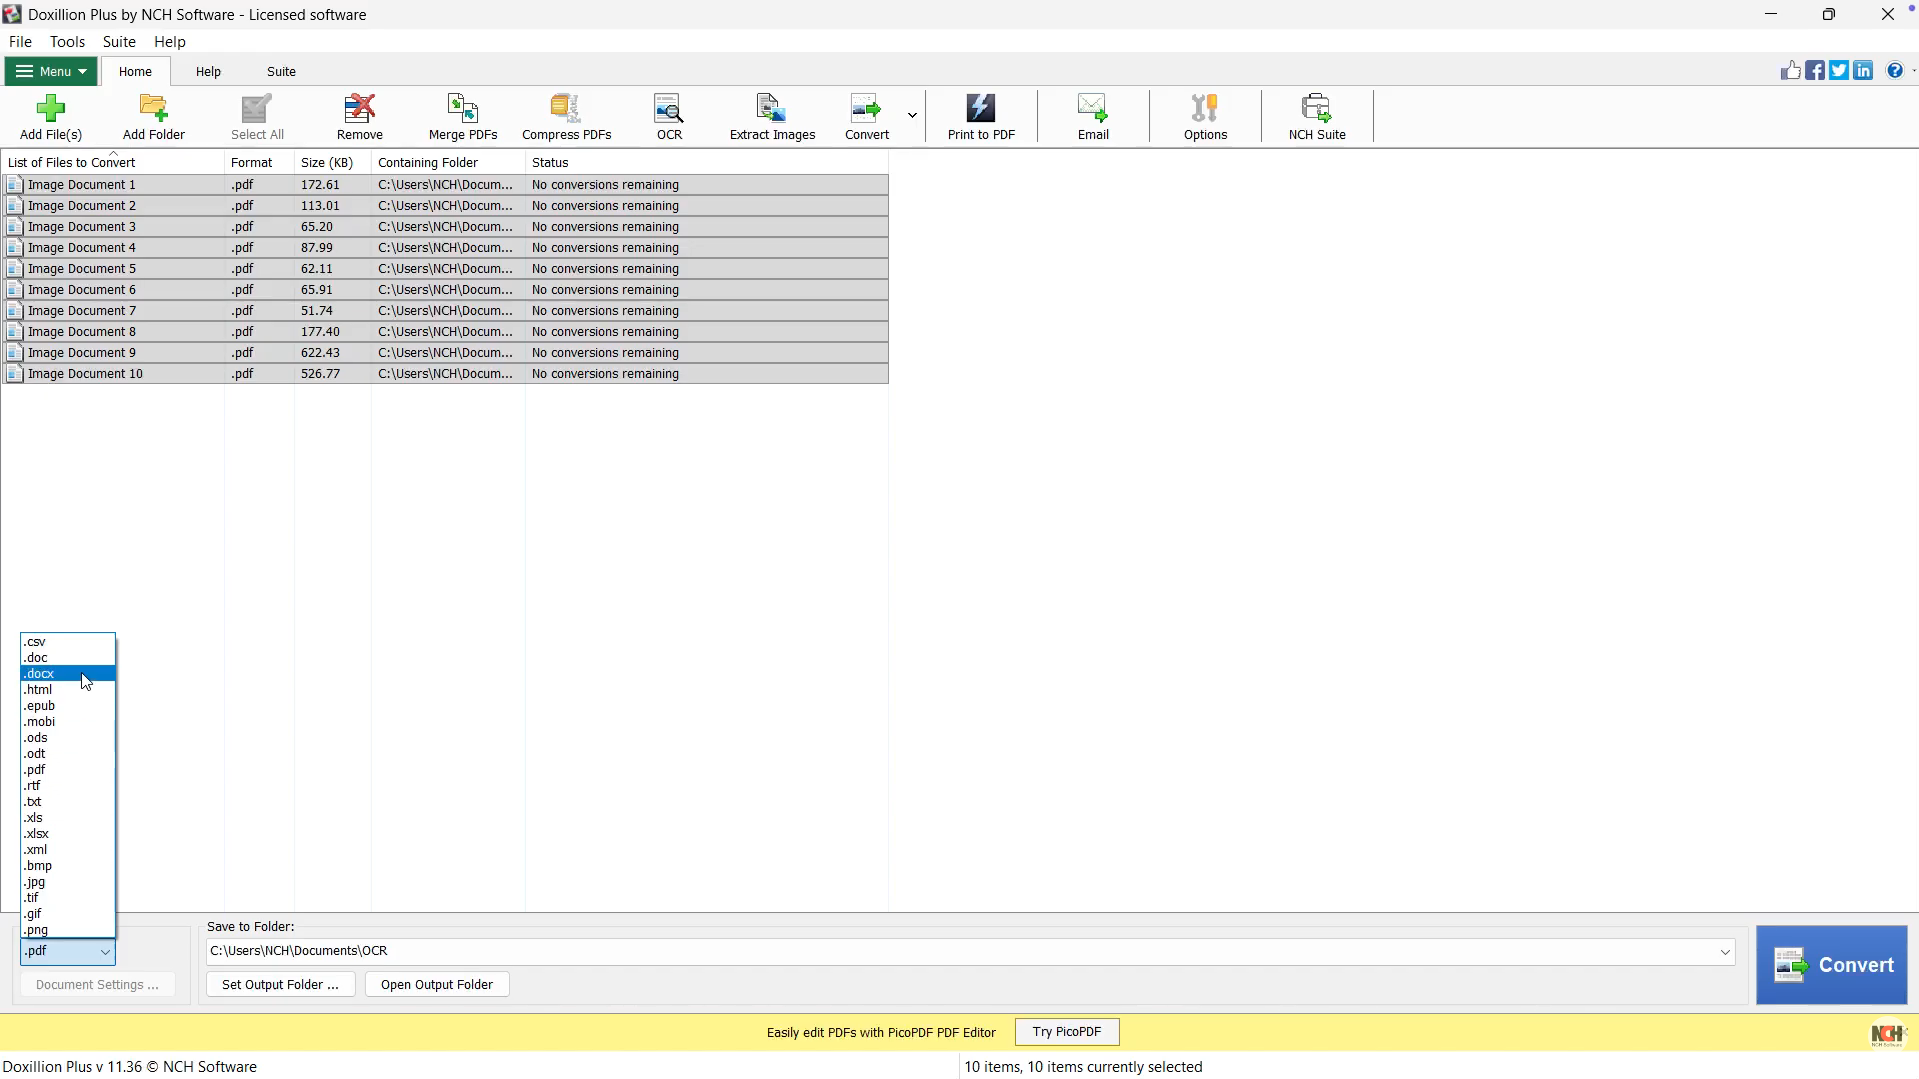Screen dimensions: 1919x1079
Task: Share on Twitter icon
Action: [1838, 70]
